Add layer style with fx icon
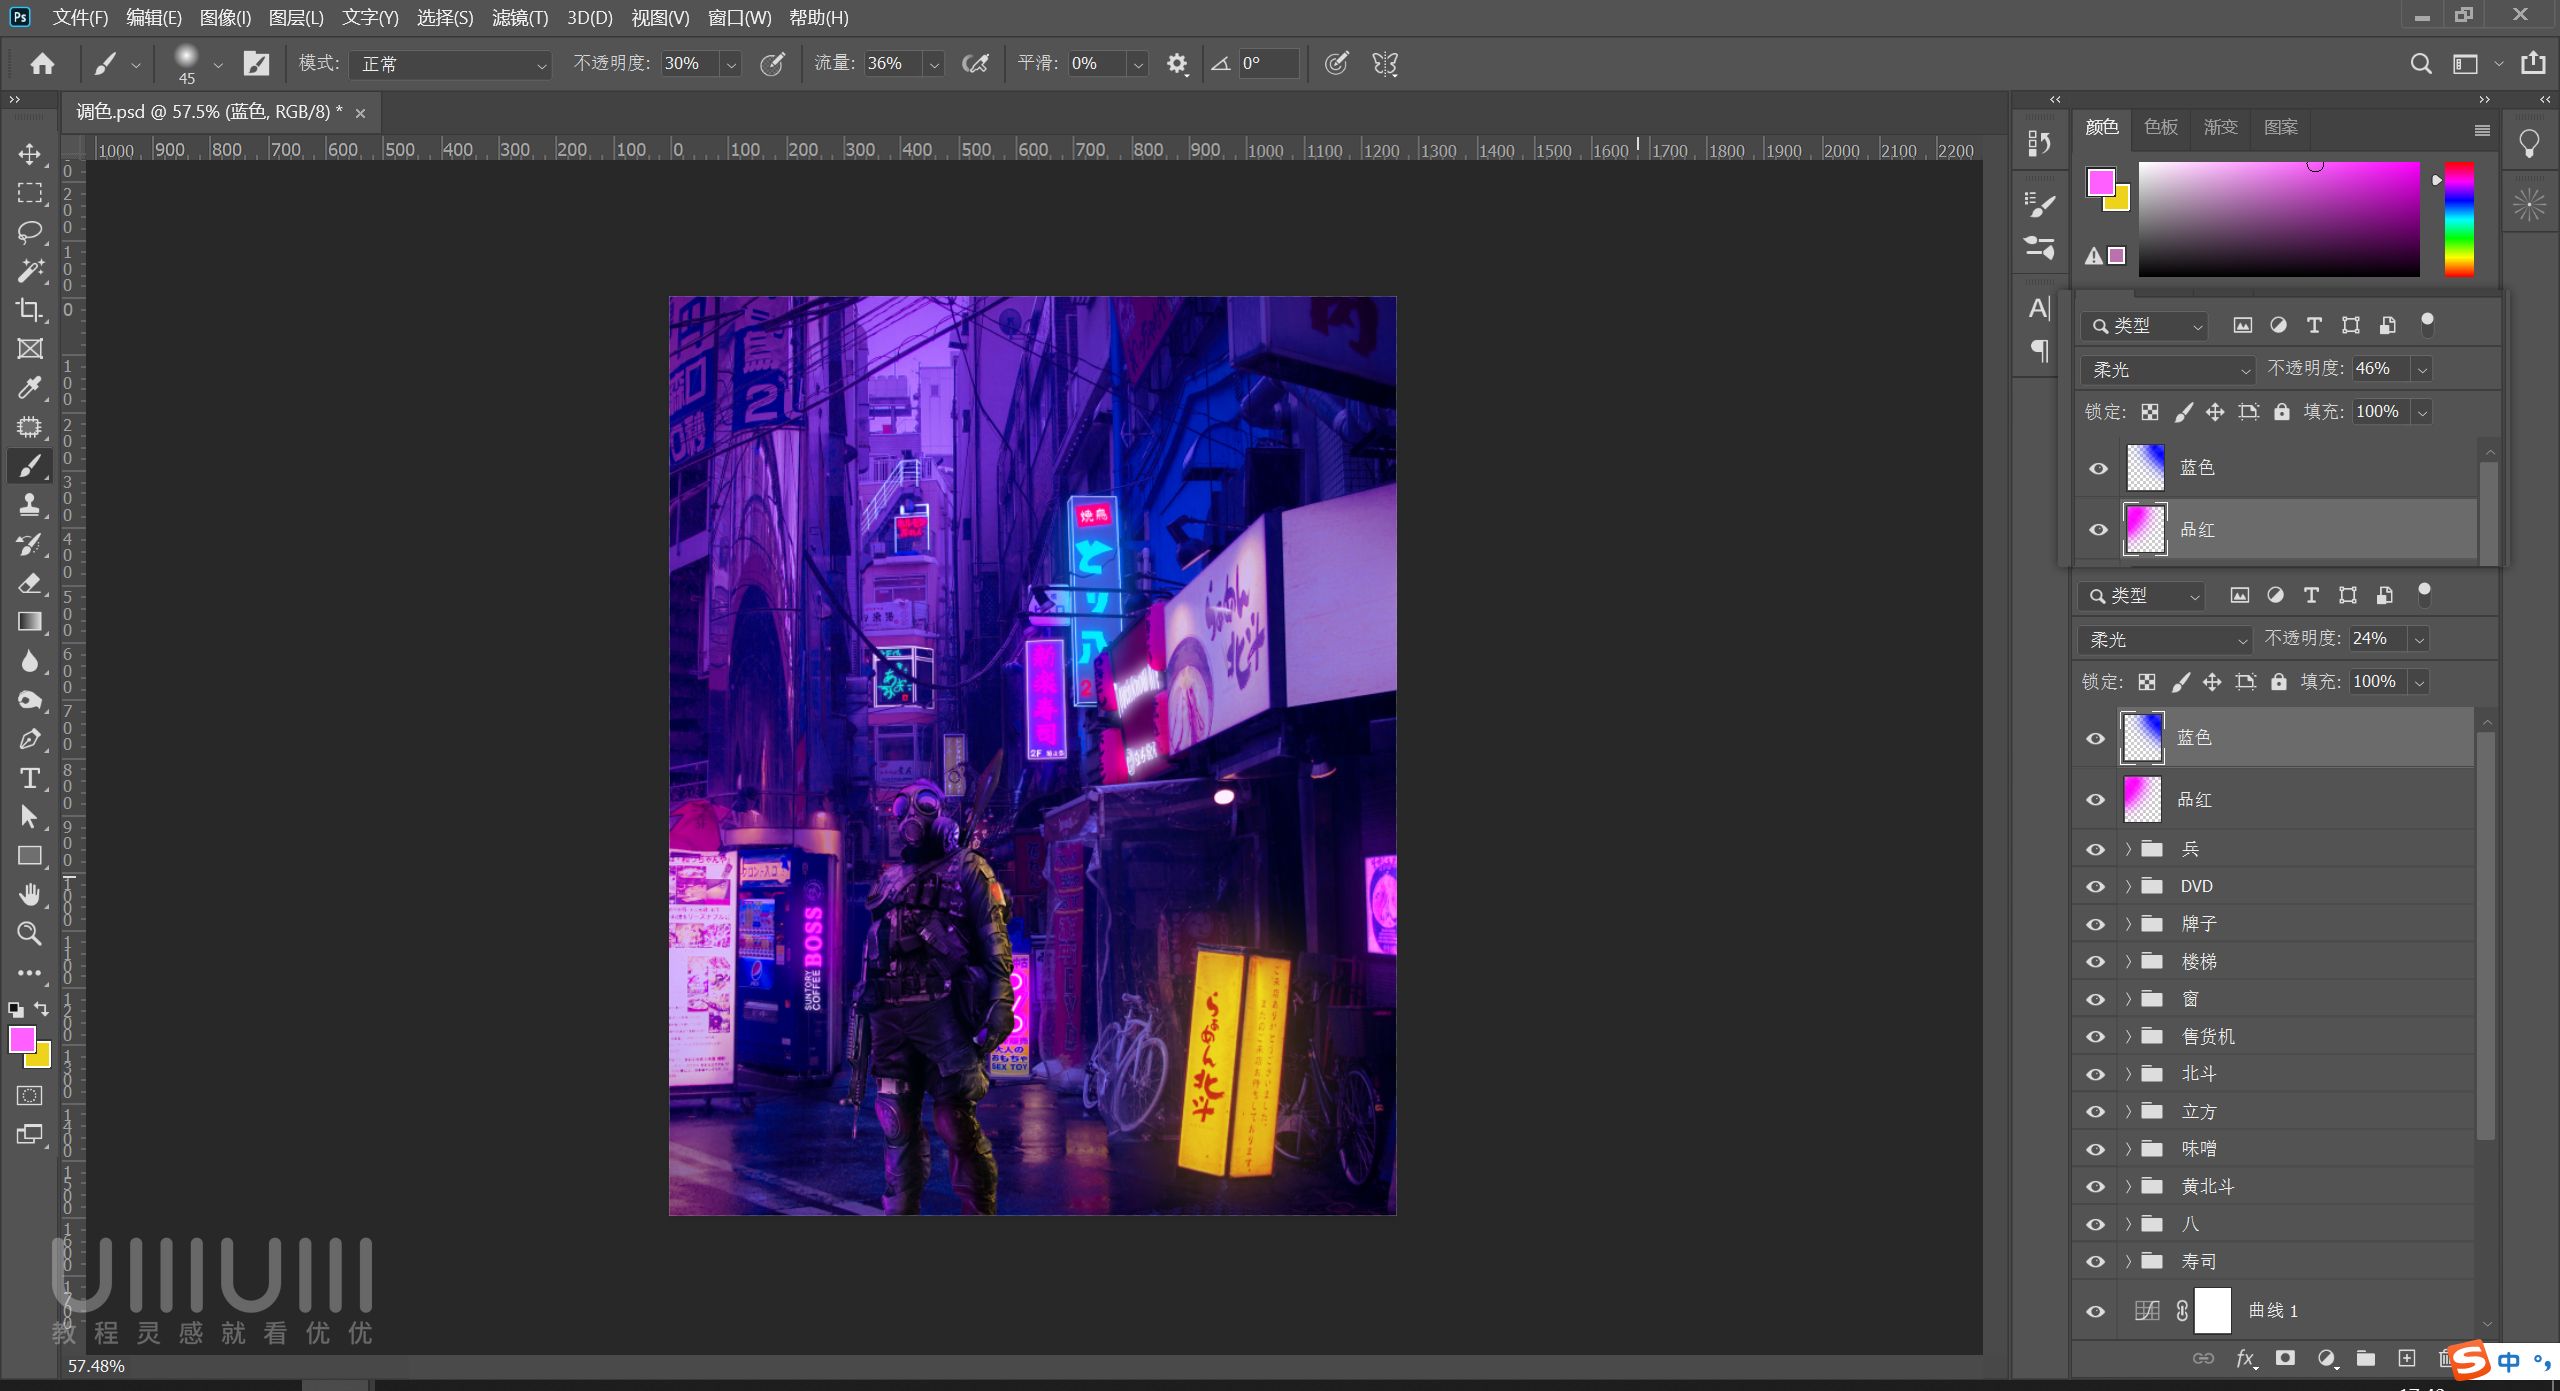Image resolution: width=2560 pixels, height=1391 pixels. [2246, 1358]
